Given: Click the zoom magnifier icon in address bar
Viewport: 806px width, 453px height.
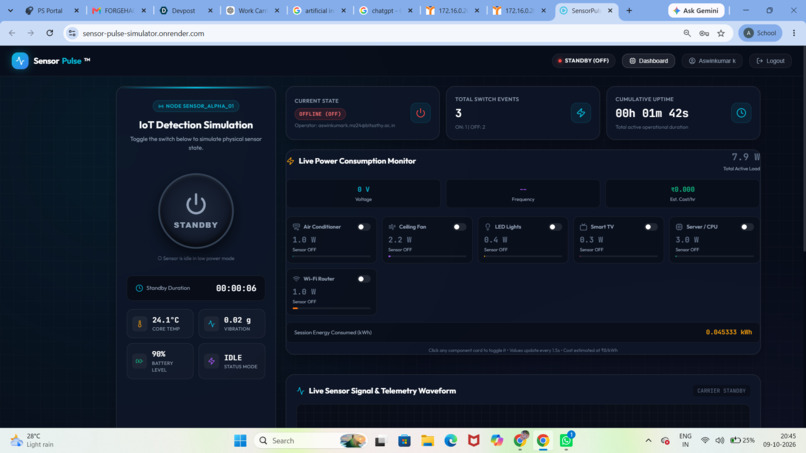Looking at the screenshot, I should [x=687, y=33].
